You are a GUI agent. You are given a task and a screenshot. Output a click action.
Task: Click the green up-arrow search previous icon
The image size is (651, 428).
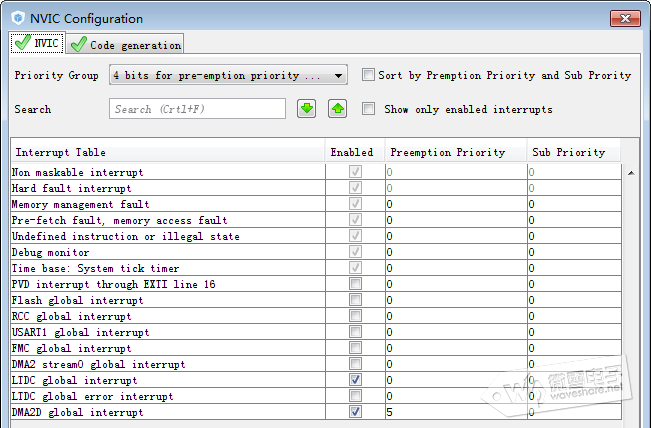(337, 109)
